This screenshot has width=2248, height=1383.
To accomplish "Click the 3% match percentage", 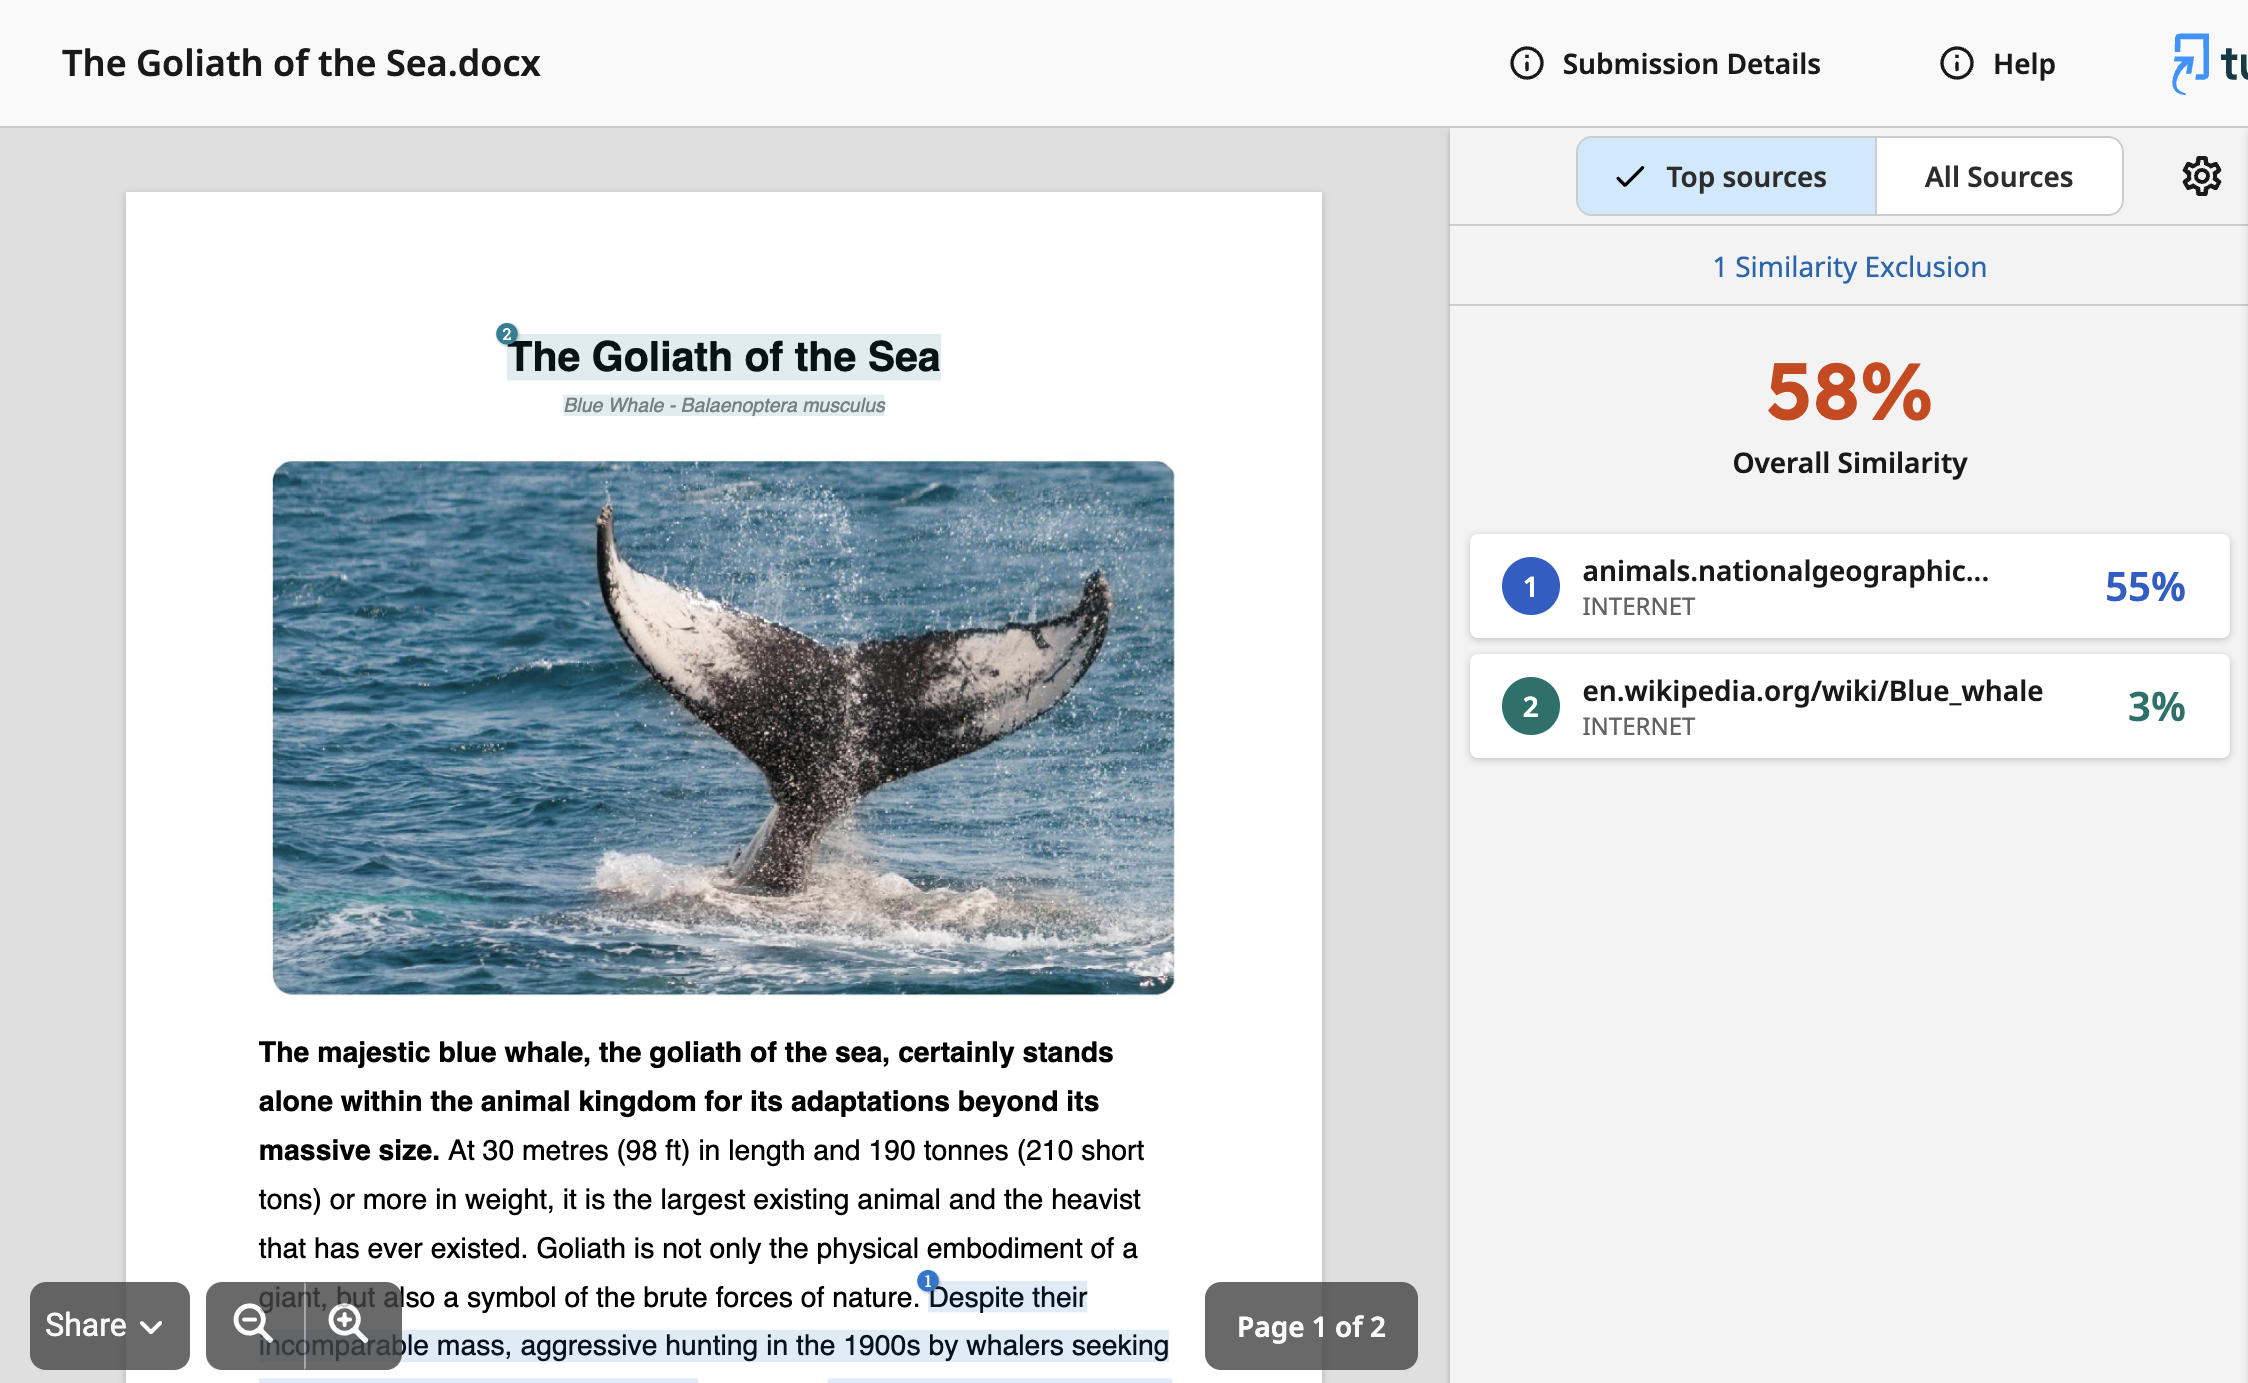I will pyautogui.click(x=2156, y=707).
